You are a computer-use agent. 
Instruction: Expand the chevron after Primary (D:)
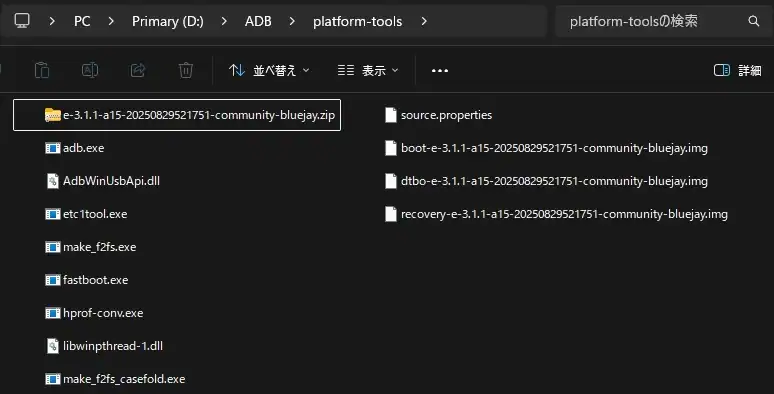tap(224, 21)
